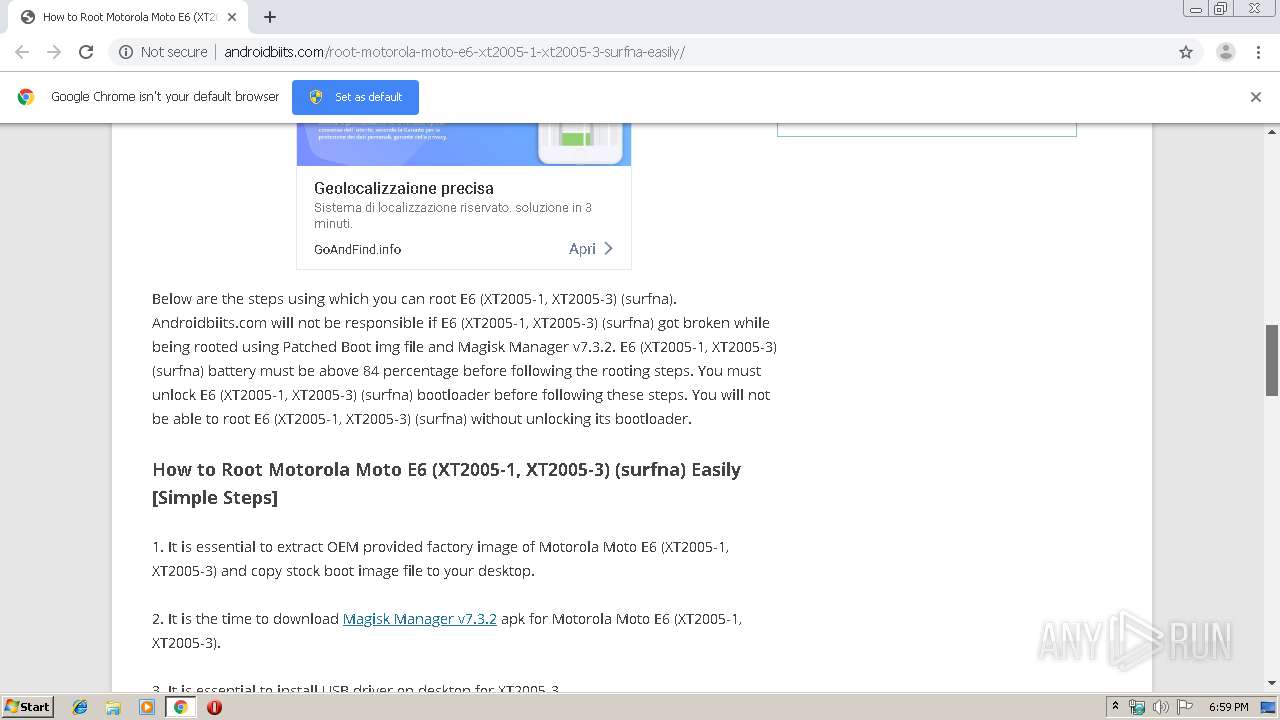Open the Magisk Manager v7.3.2 link
This screenshot has width=1280, height=720.
(x=420, y=619)
